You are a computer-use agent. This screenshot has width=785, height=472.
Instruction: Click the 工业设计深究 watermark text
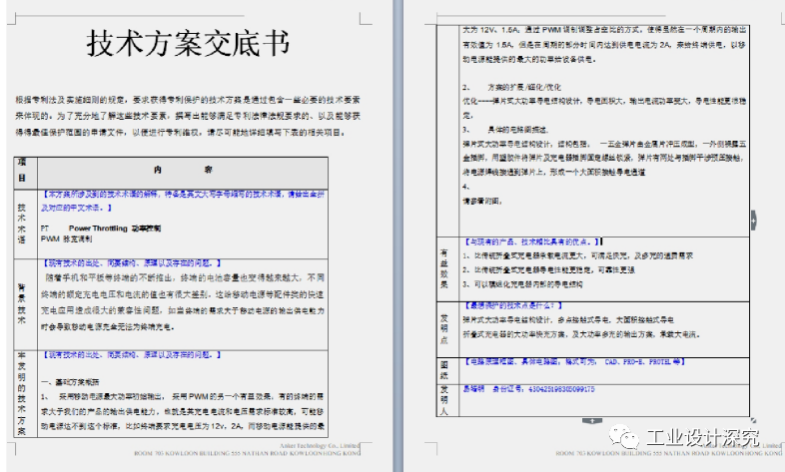(x=702, y=438)
